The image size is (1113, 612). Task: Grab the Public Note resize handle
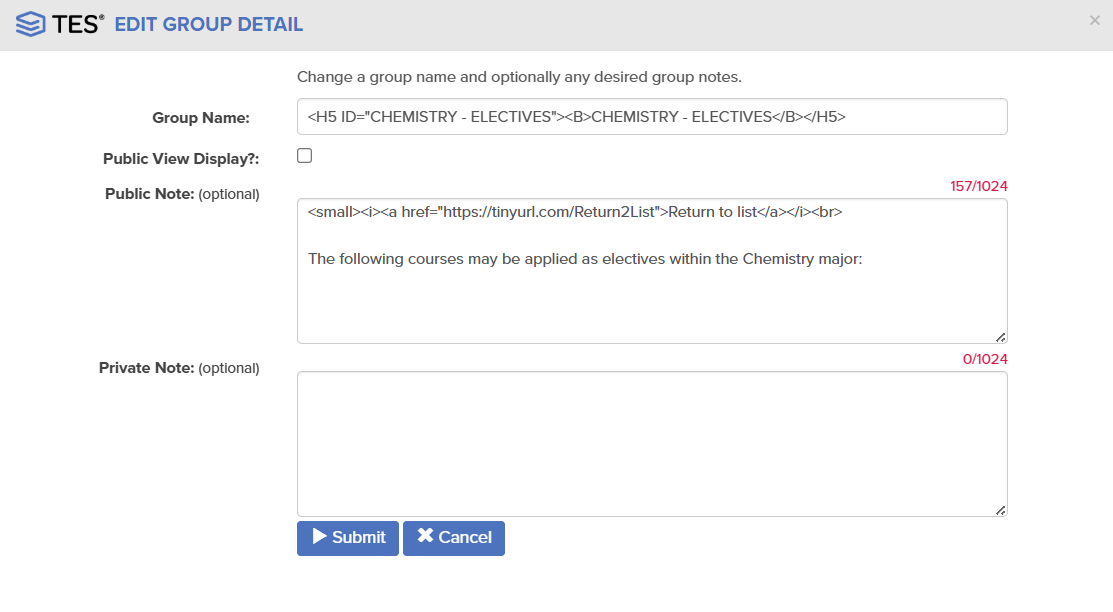pyautogui.click(x=1000, y=337)
